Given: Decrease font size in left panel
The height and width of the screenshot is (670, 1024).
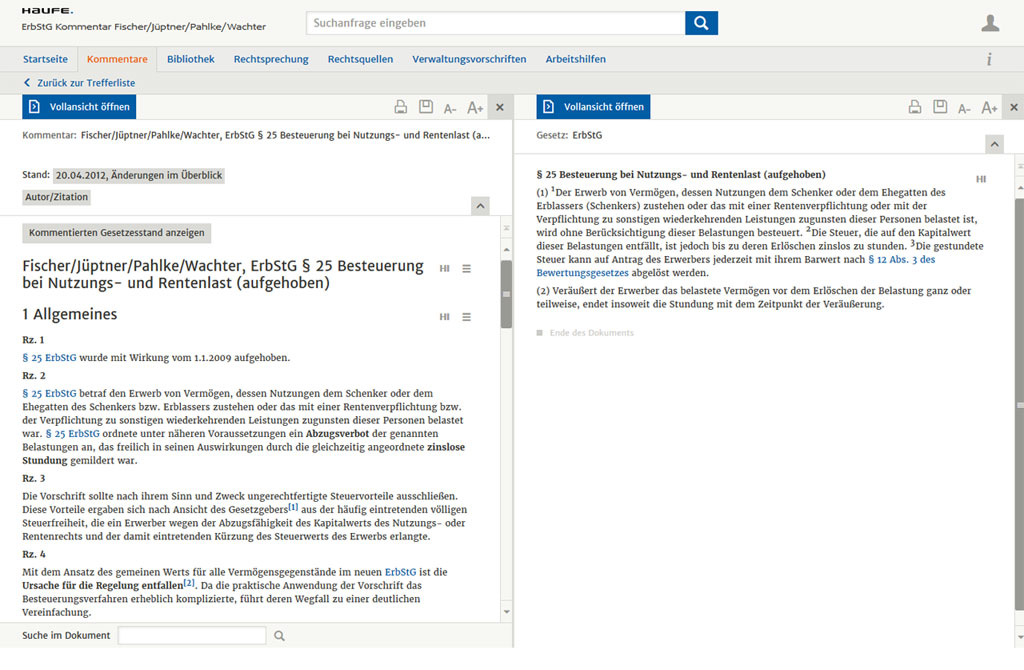Looking at the screenshot, I should [450, 108].
